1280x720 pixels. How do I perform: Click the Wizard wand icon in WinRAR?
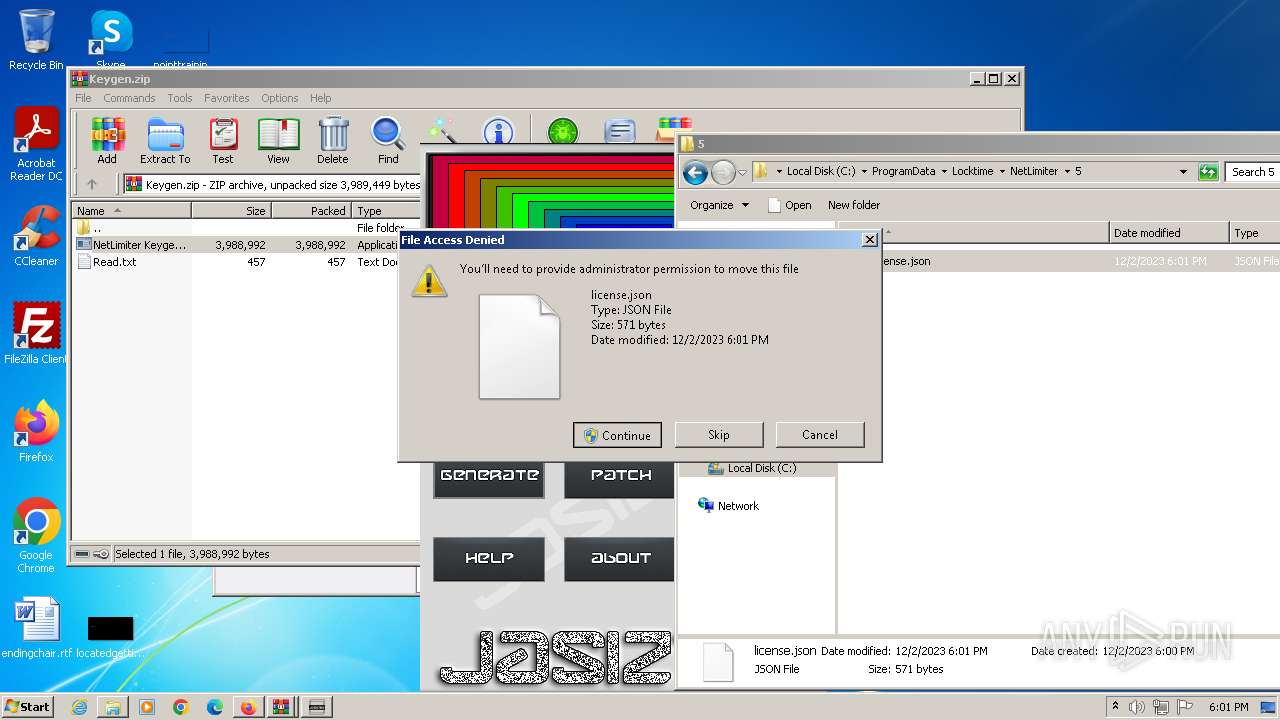pyautogui.click(x=442, y=131)
